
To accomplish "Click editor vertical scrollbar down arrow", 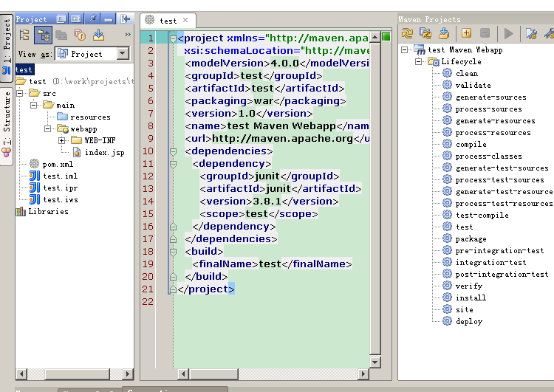I will [375, 361].
